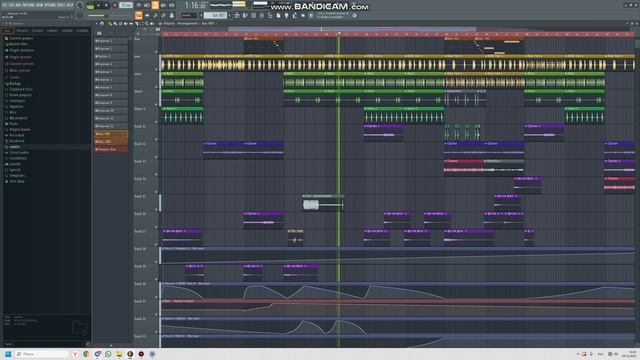
Task: Click the Windows taskbar search box
Action: click(x=41, y=354)
